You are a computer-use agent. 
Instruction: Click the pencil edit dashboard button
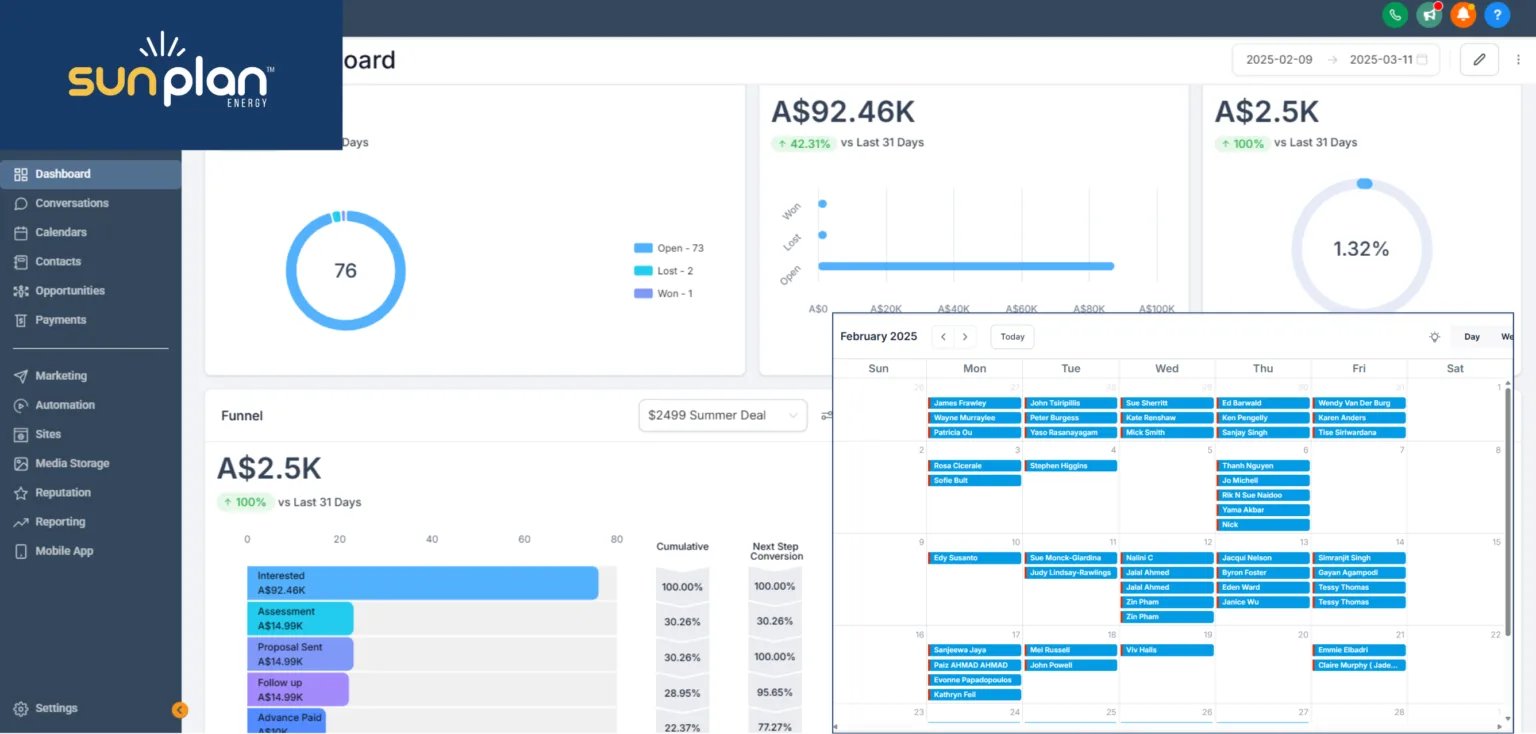point(1479,60)
